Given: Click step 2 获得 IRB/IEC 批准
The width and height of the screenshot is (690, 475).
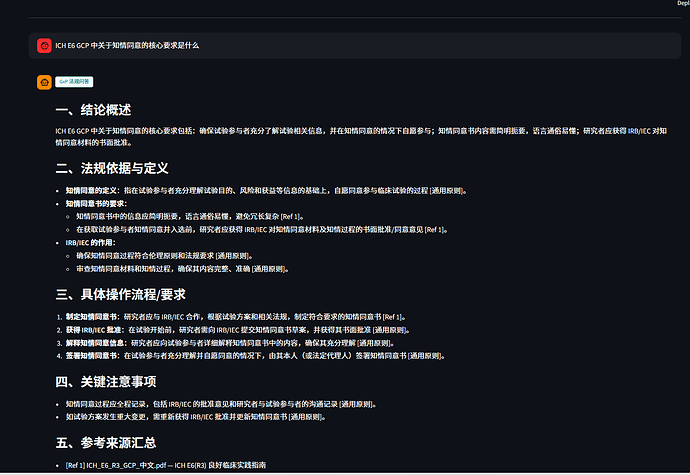Looking at the screenshot, I should click(238, 330).
